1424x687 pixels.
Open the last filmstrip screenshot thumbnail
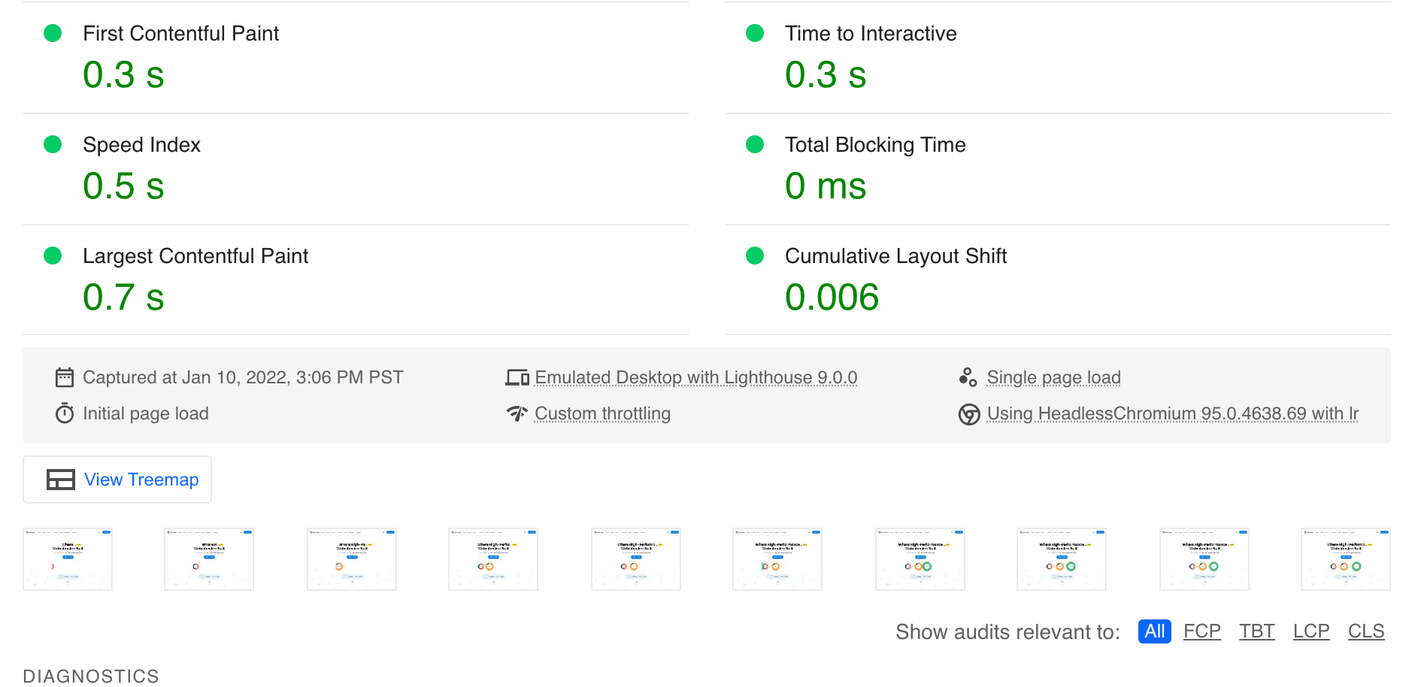tap(1345, 559)
